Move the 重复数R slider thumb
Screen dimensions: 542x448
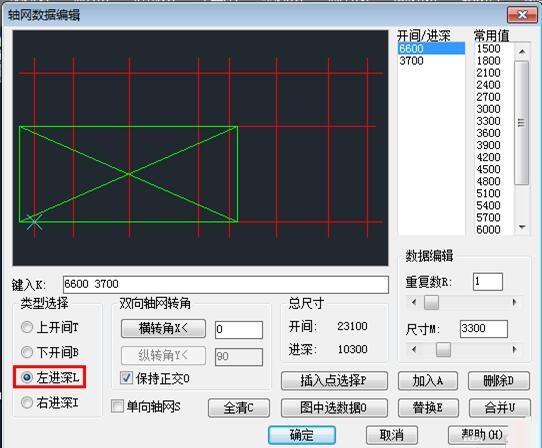pos(431,302)
